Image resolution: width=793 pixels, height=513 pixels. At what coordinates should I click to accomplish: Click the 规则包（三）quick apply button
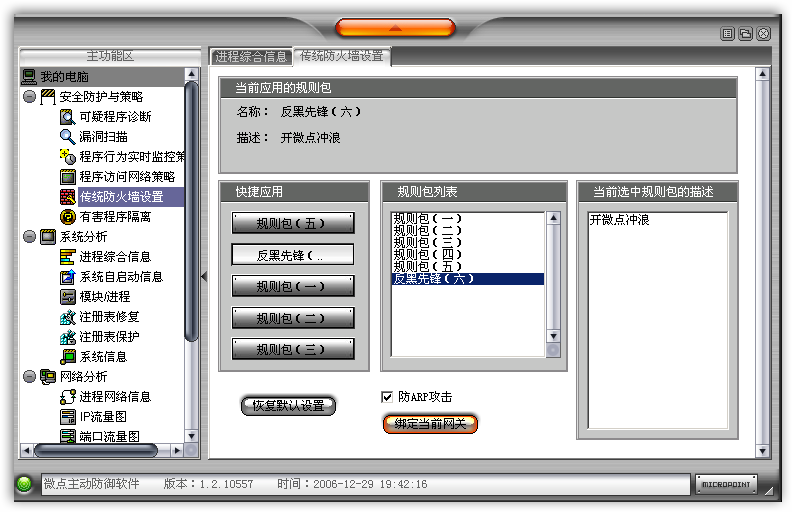[x=293, y=349]
